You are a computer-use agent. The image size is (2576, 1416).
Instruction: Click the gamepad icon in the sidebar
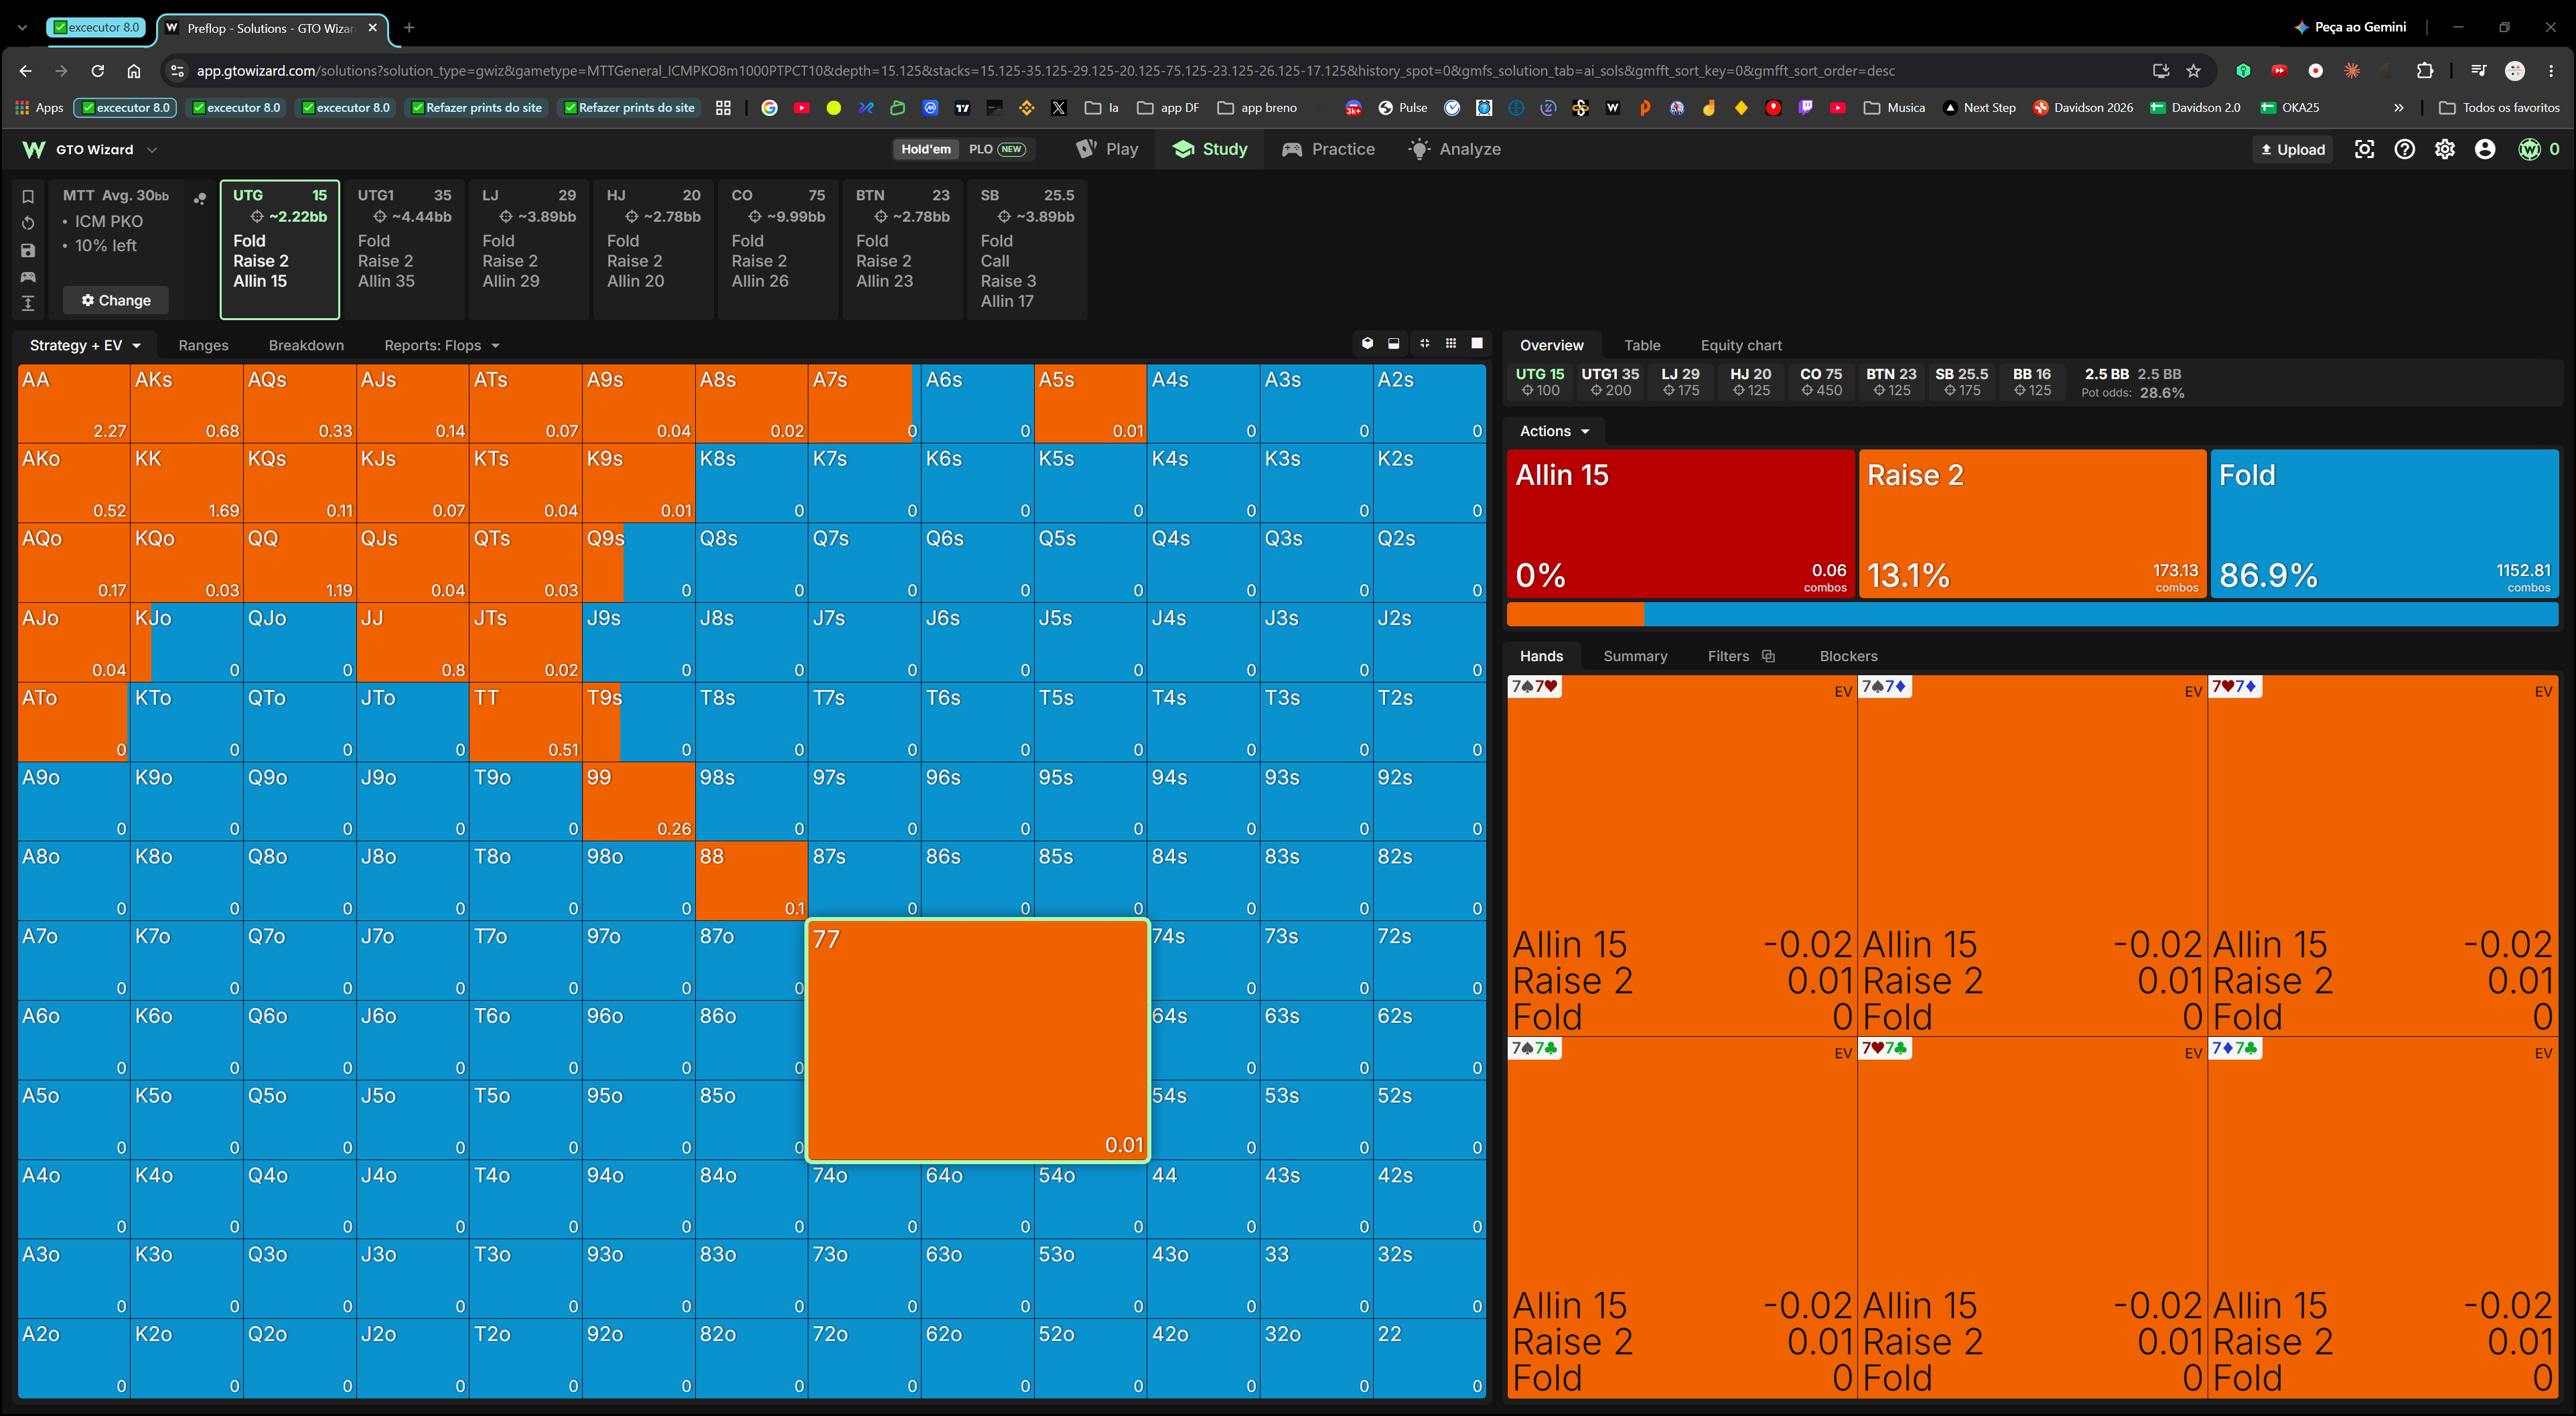click(x=28, y=277)
